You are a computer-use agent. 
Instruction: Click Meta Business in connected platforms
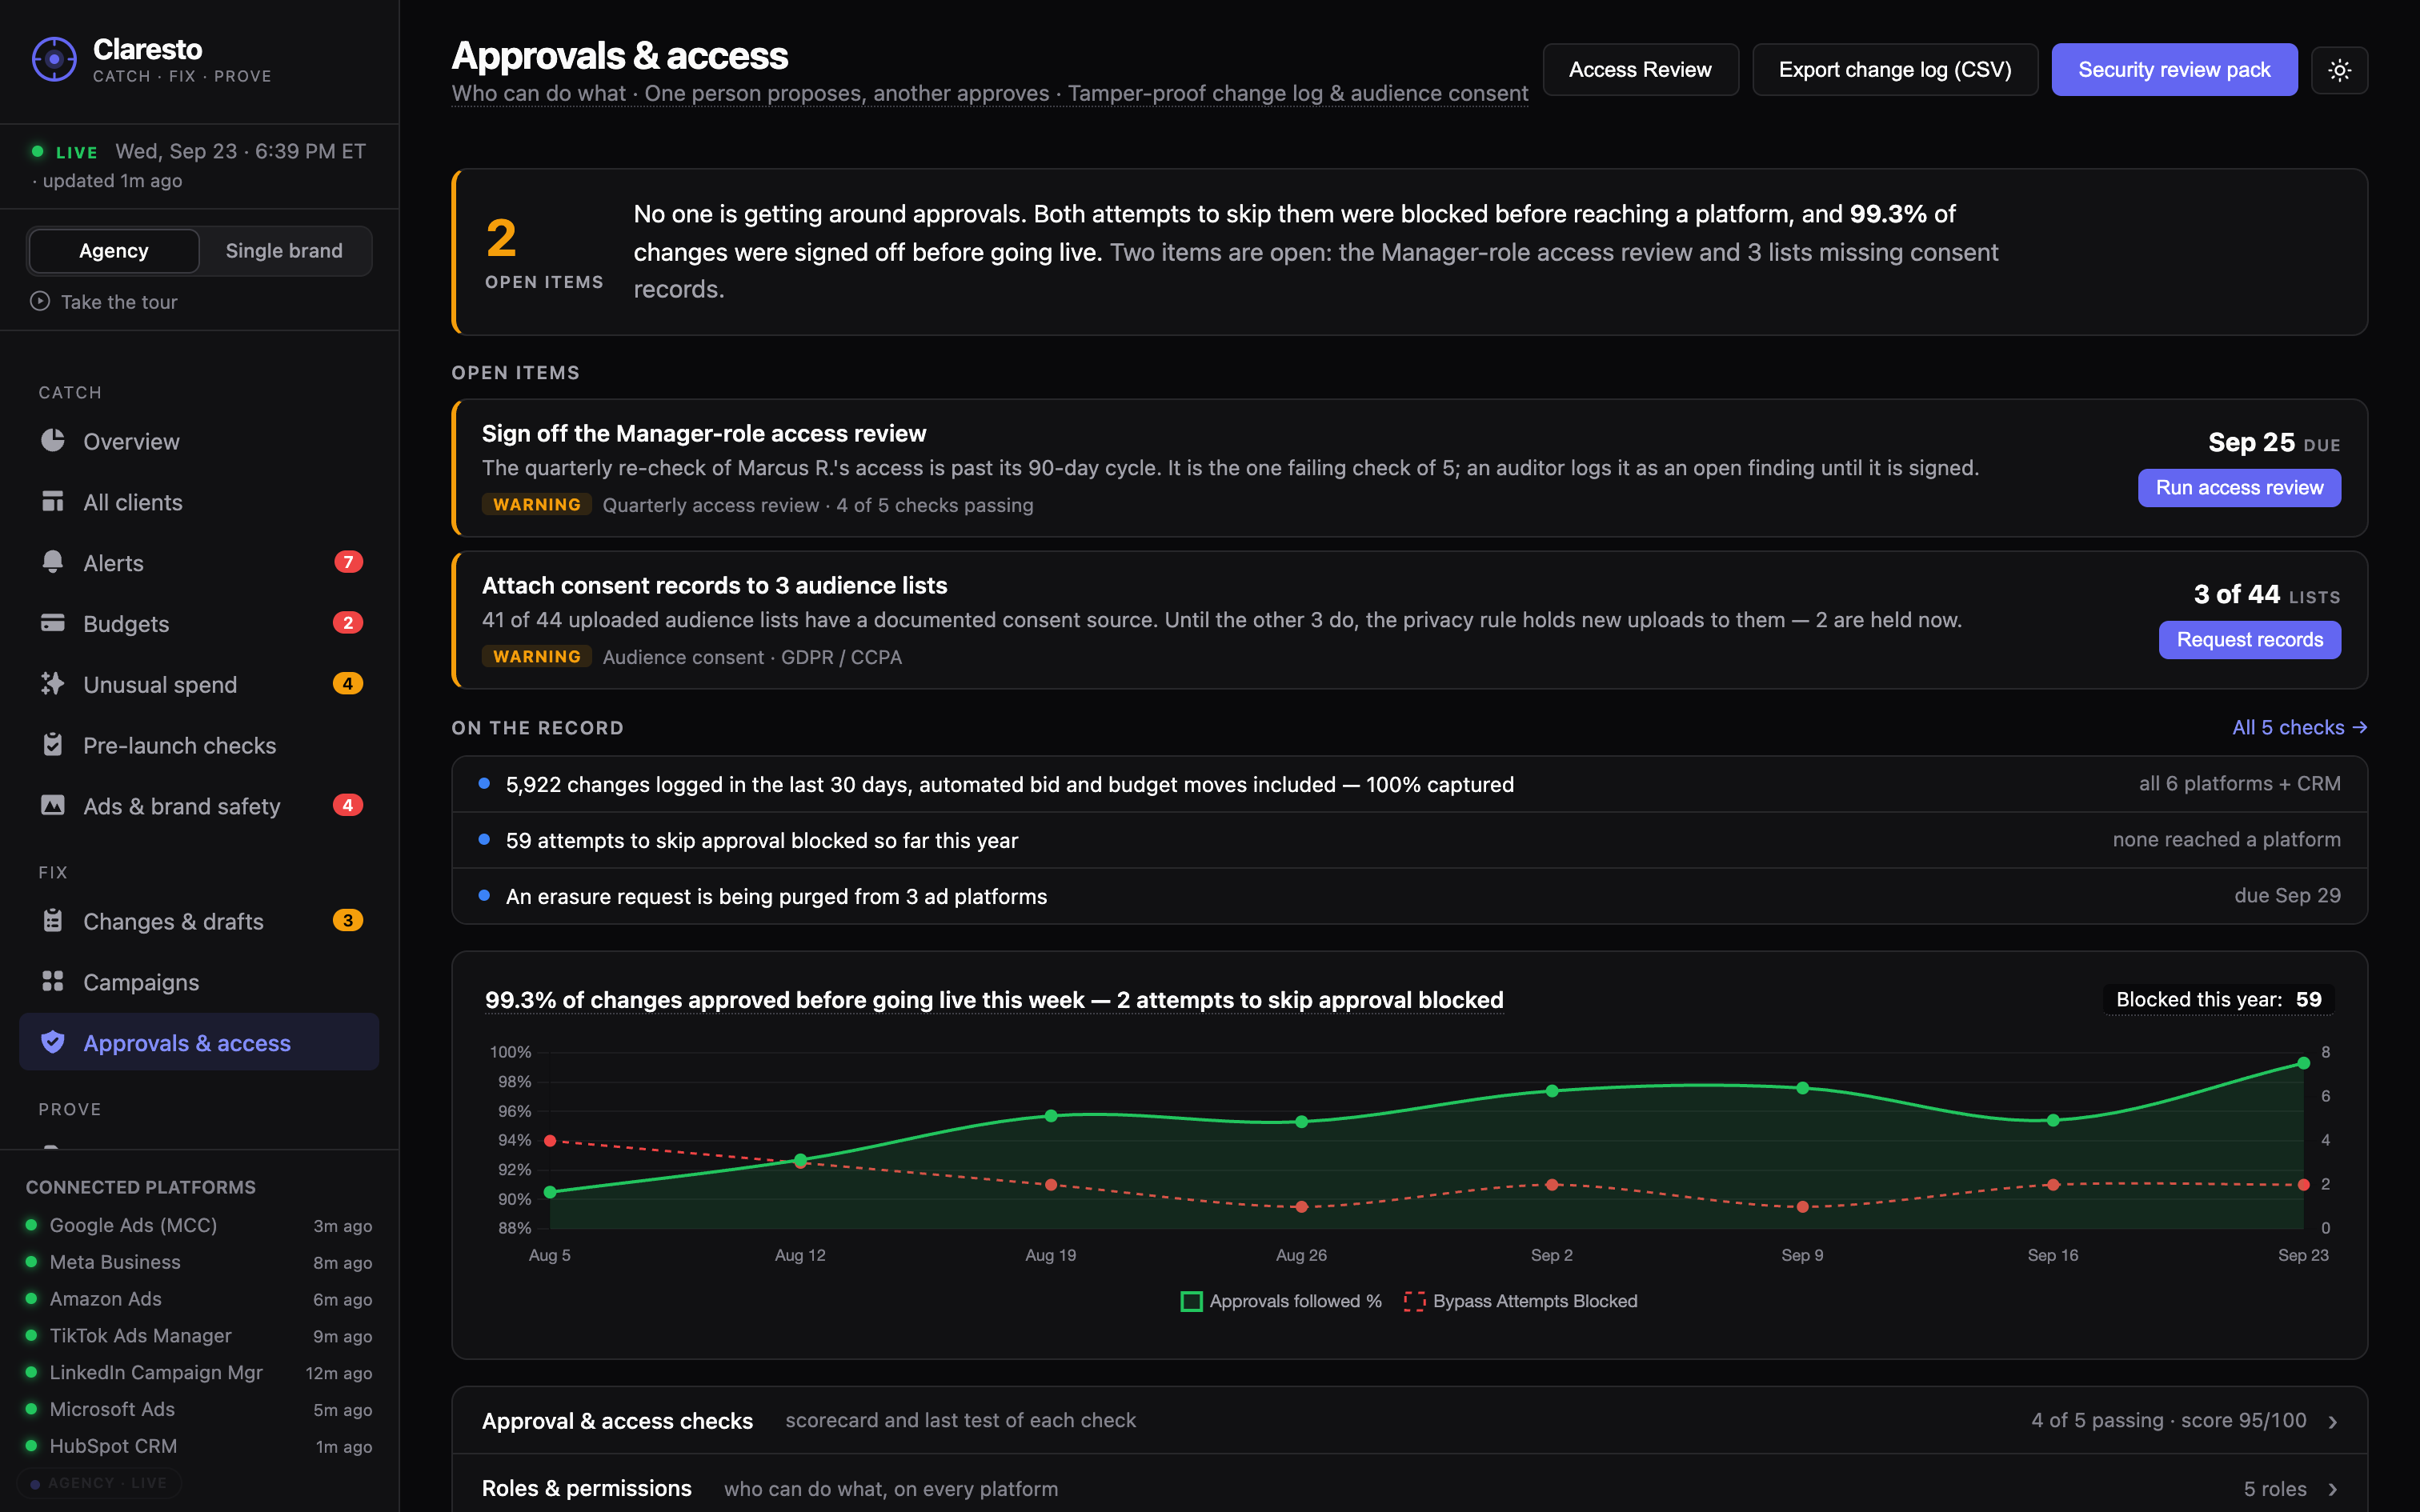pos(199,1262)
